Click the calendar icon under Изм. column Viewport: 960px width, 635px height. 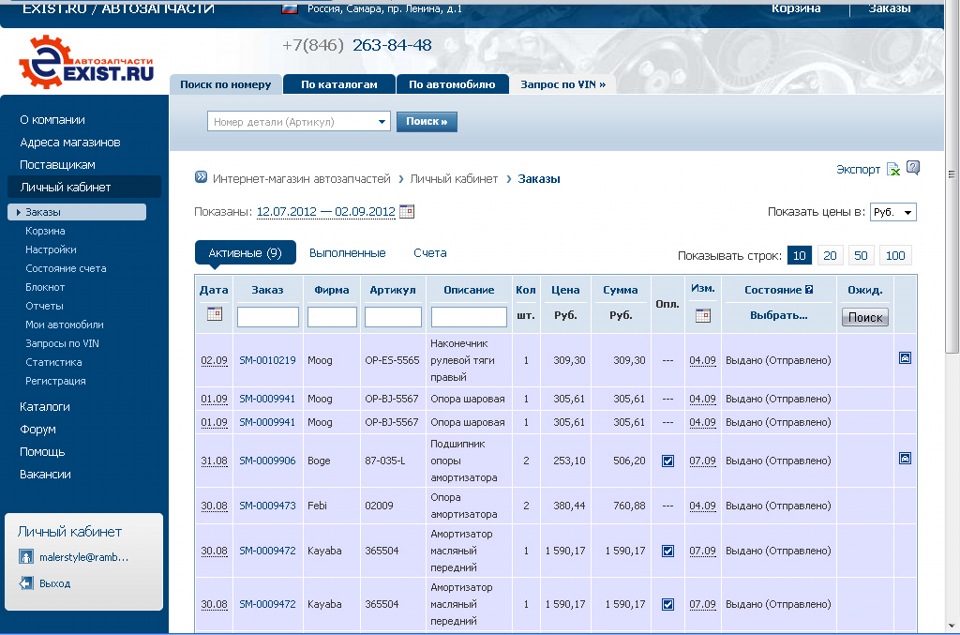[x=703, y=316]
